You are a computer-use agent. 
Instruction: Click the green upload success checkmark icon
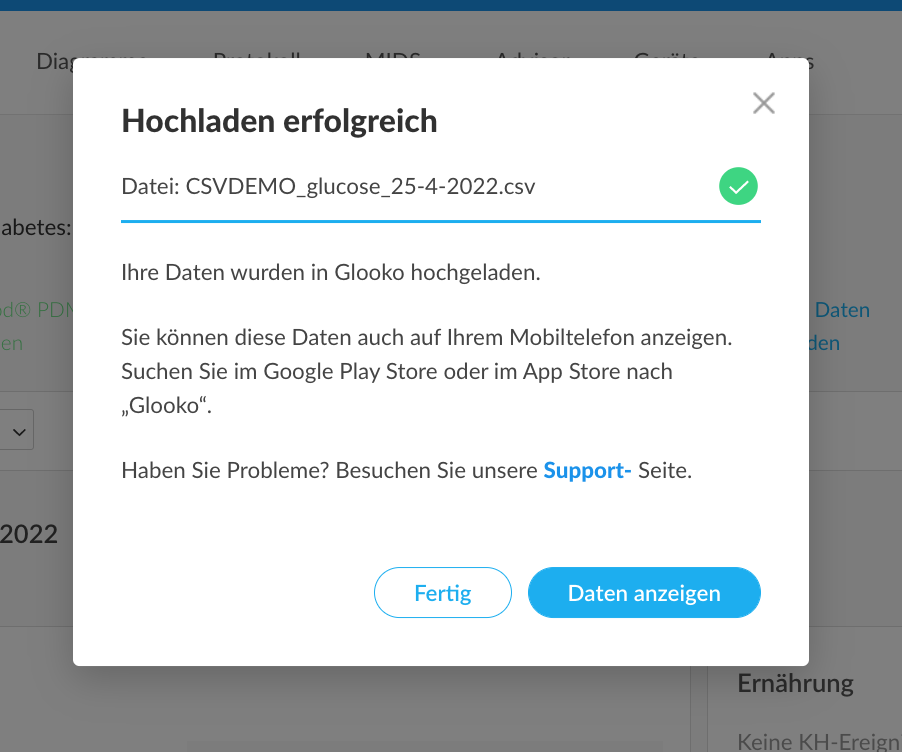738,186
